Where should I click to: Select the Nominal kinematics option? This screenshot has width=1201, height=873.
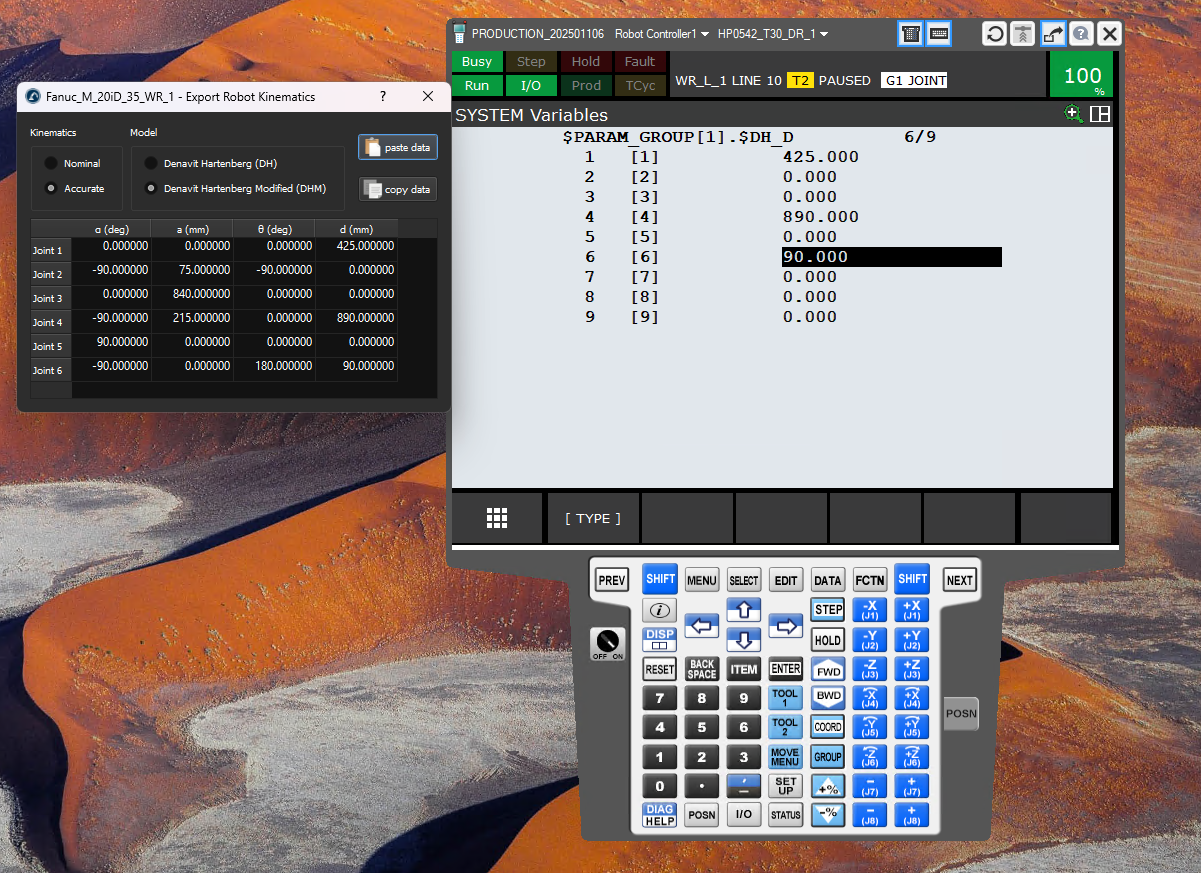point(50,163)
